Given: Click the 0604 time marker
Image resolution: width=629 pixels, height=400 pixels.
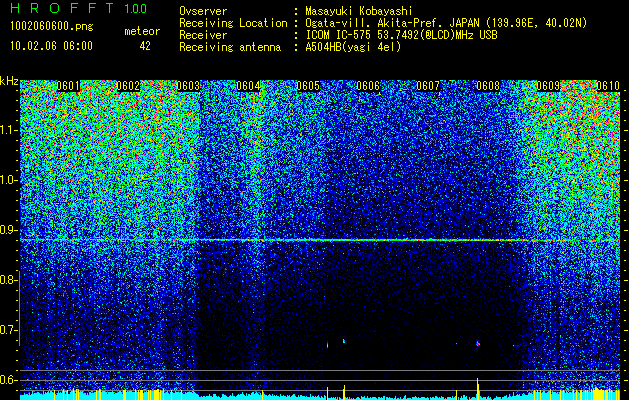Looking at the screenshot, I should click(248, 86).
